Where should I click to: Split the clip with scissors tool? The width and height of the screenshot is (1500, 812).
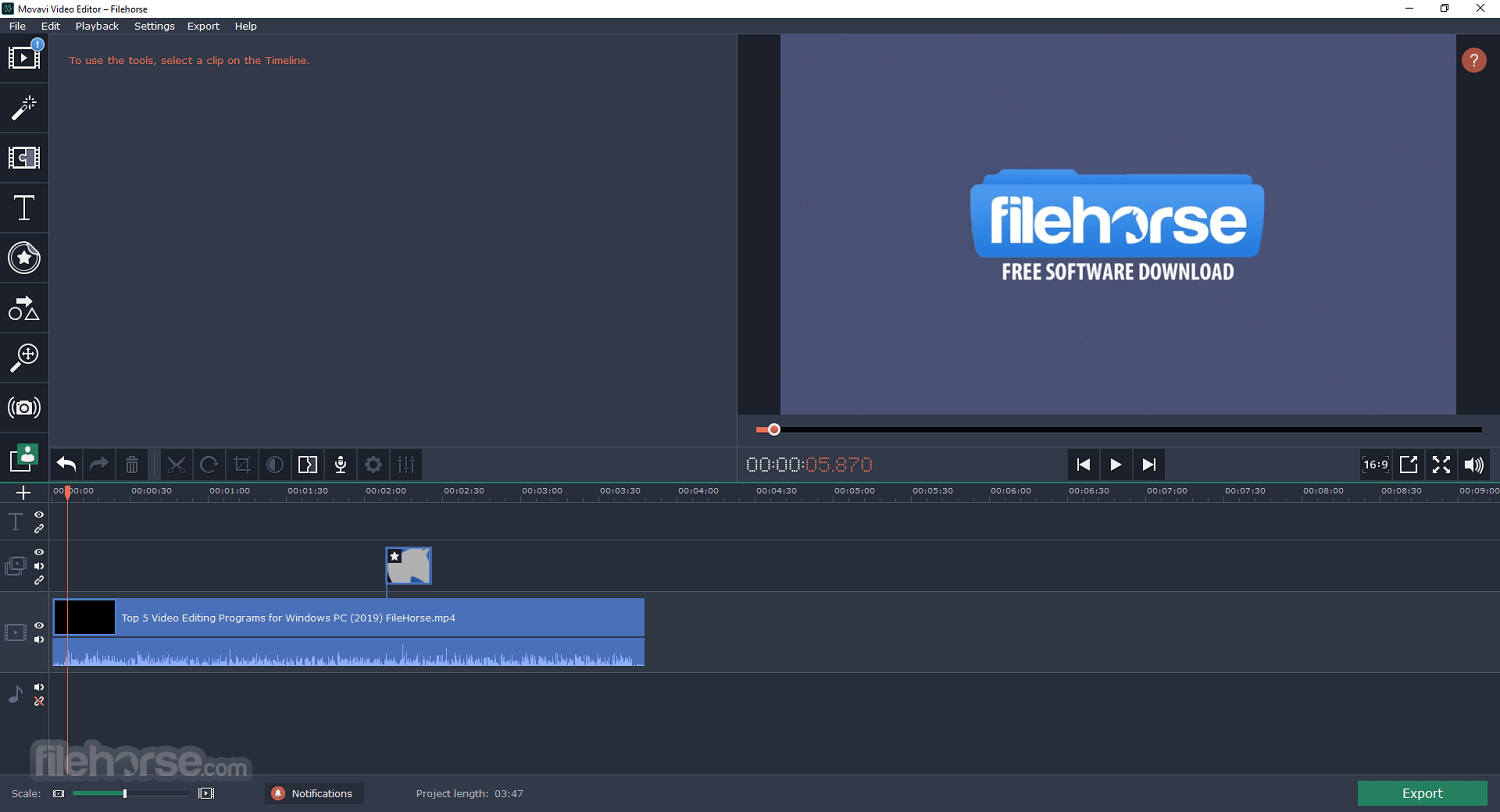point(176,464)
